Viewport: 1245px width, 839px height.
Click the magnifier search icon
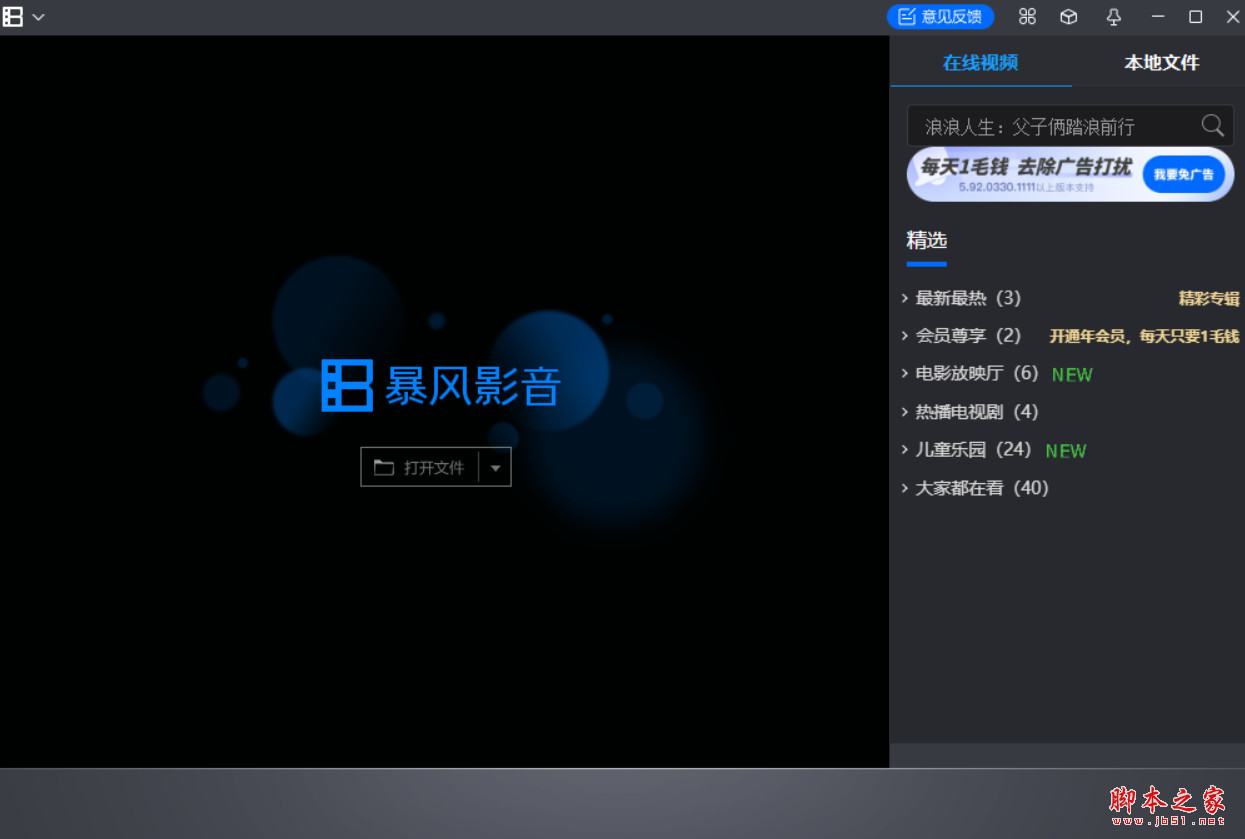click(x=1212, y=125)
